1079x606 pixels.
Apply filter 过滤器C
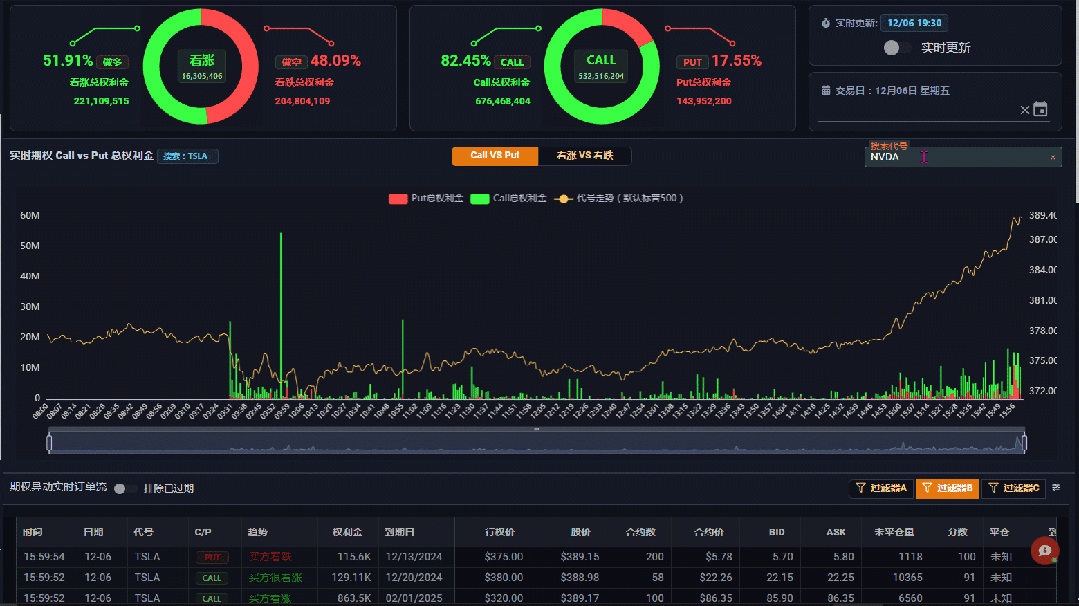pos(1013,488)
